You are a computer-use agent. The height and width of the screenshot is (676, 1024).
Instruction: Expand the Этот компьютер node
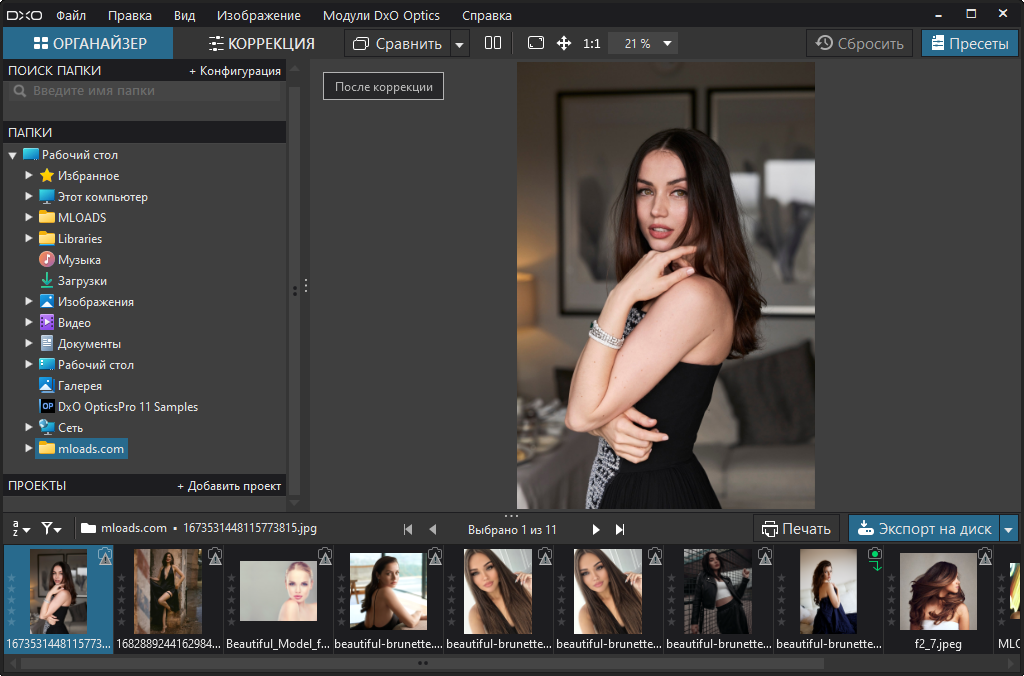(29, 196)
